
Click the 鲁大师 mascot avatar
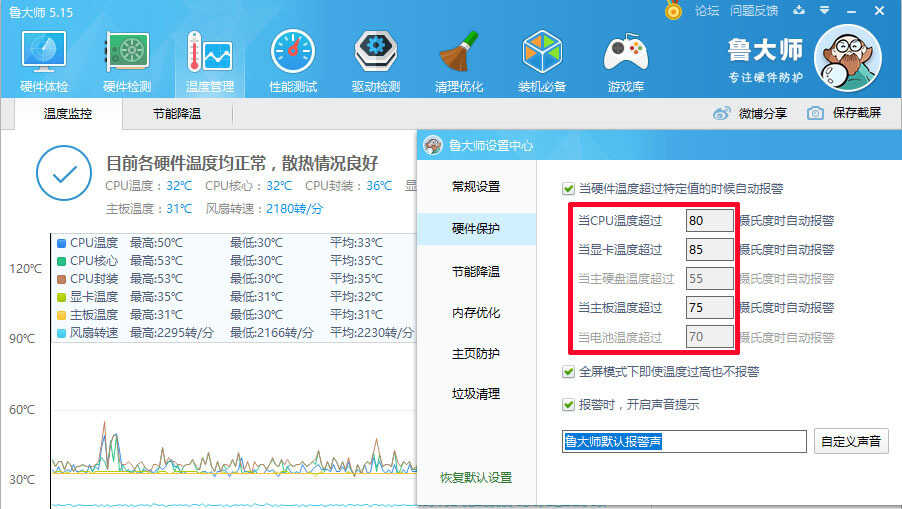pyautogui.click(x=848, y=58)
